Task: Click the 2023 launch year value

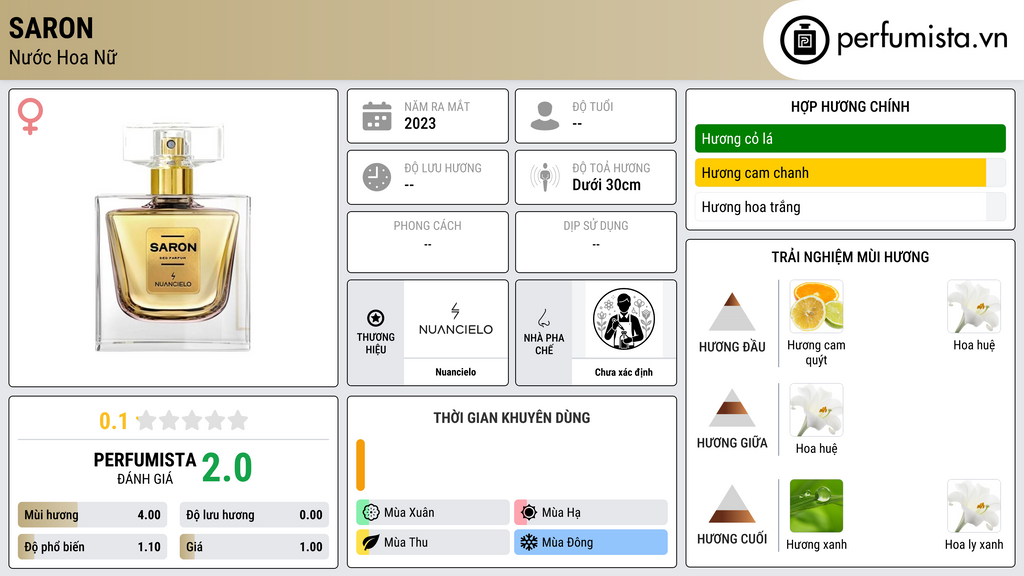Action: [420, 123]
